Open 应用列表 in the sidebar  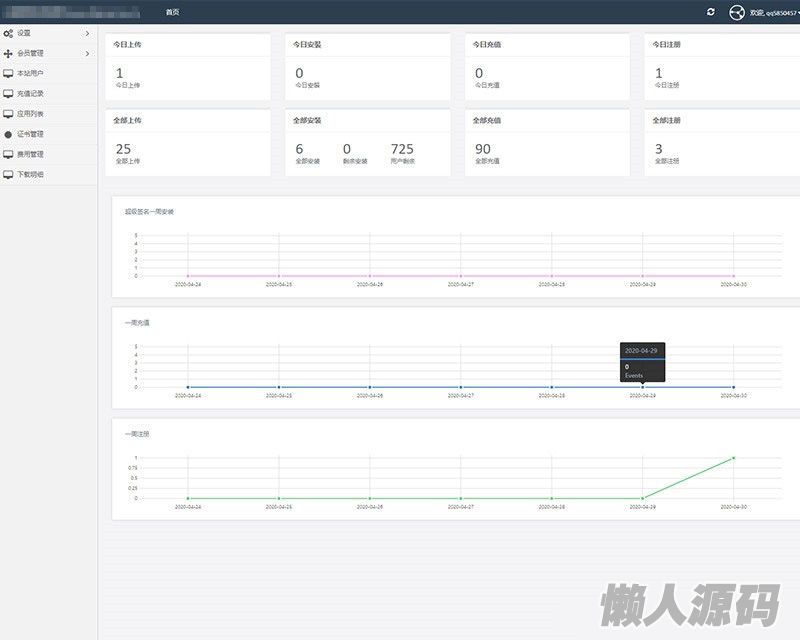coord(30,114)
